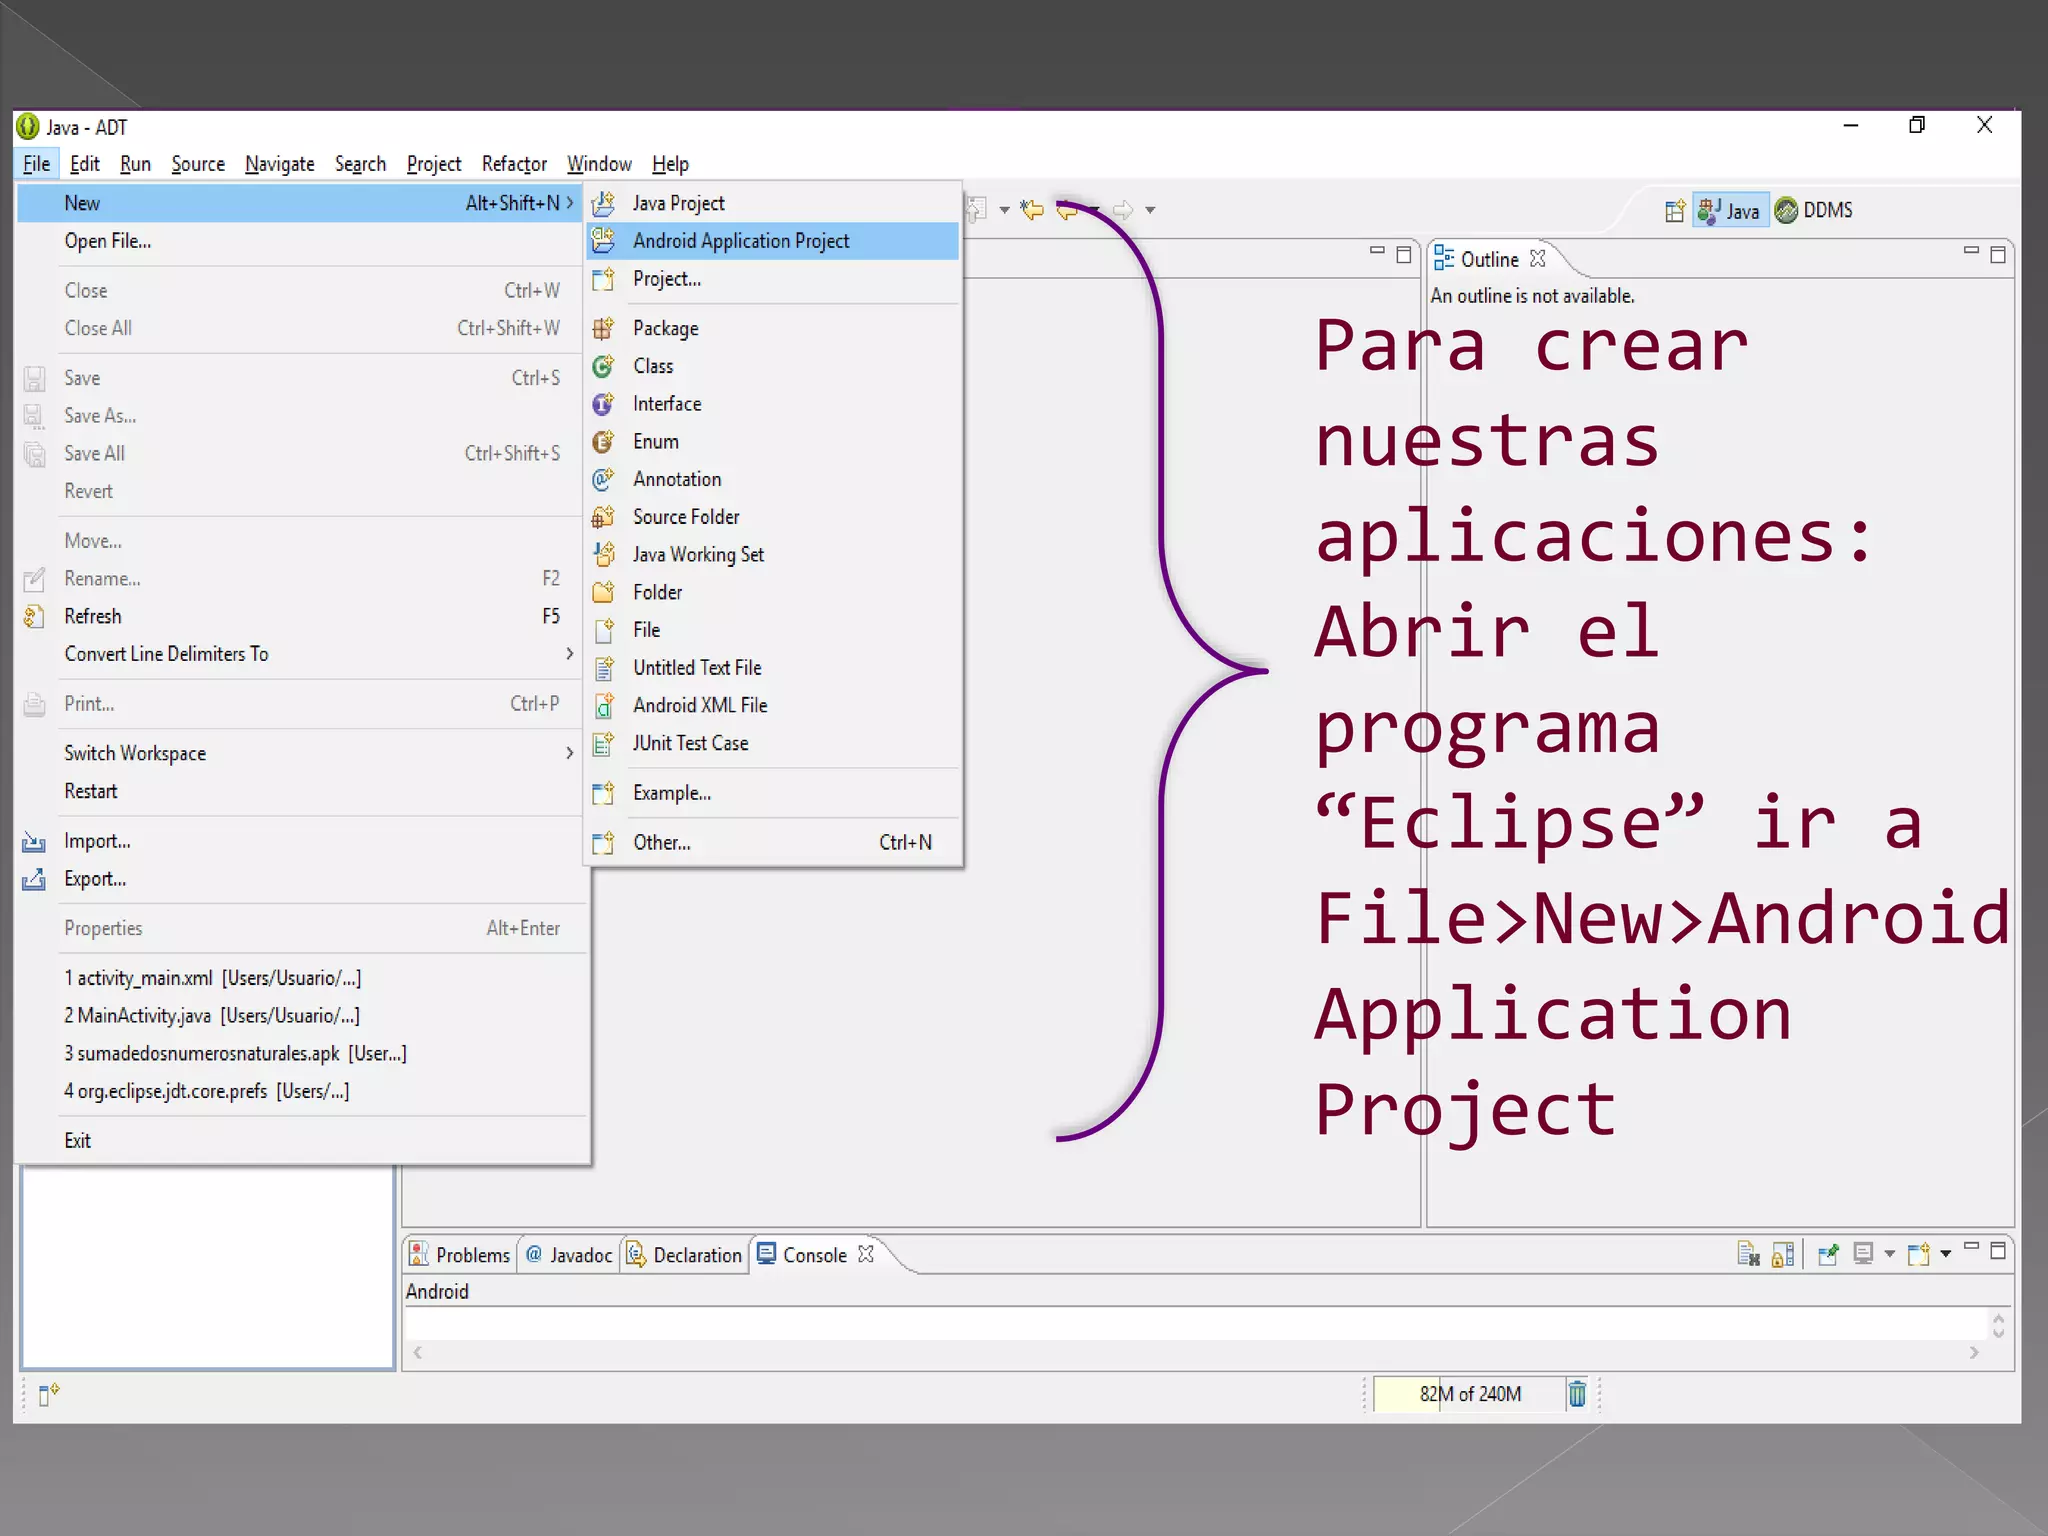Close the Console tab
The image size is (2048, 1536).
[x=866, y=1254]
